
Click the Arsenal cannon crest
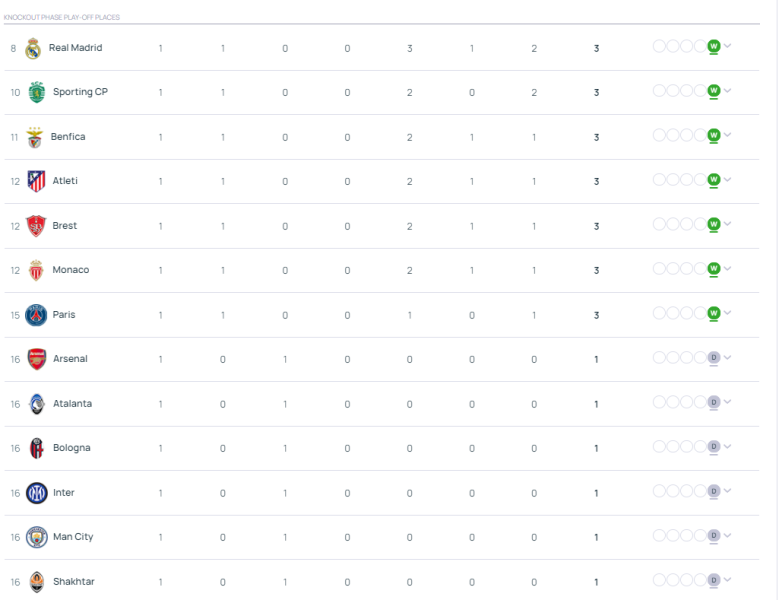(37, 359)
